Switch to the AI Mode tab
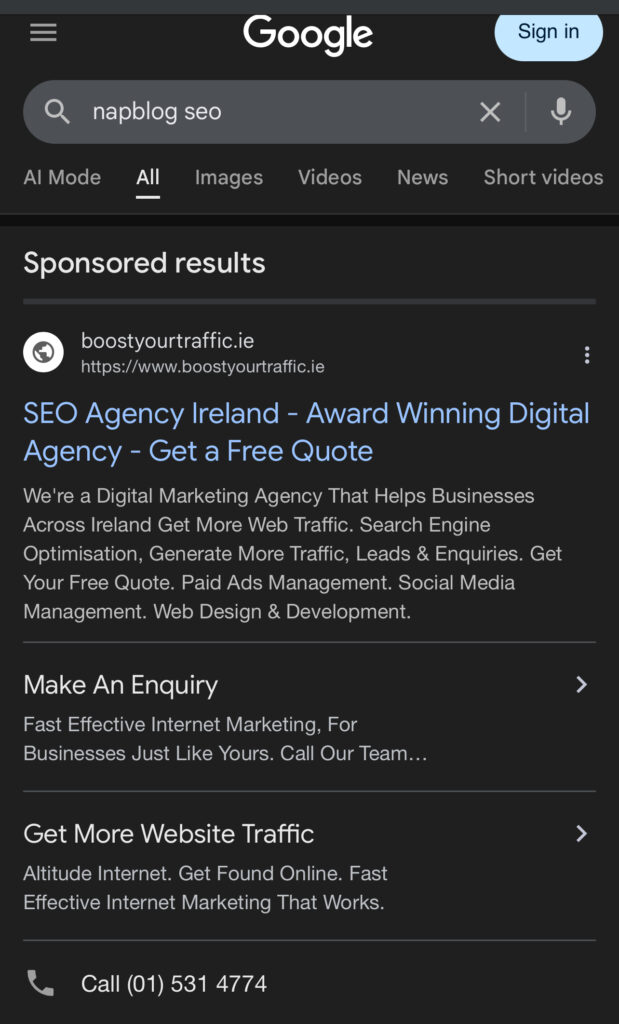Image resolution: width=619 pixels, height=1024 pixels. pyautogui.click(x=62, y=178)
